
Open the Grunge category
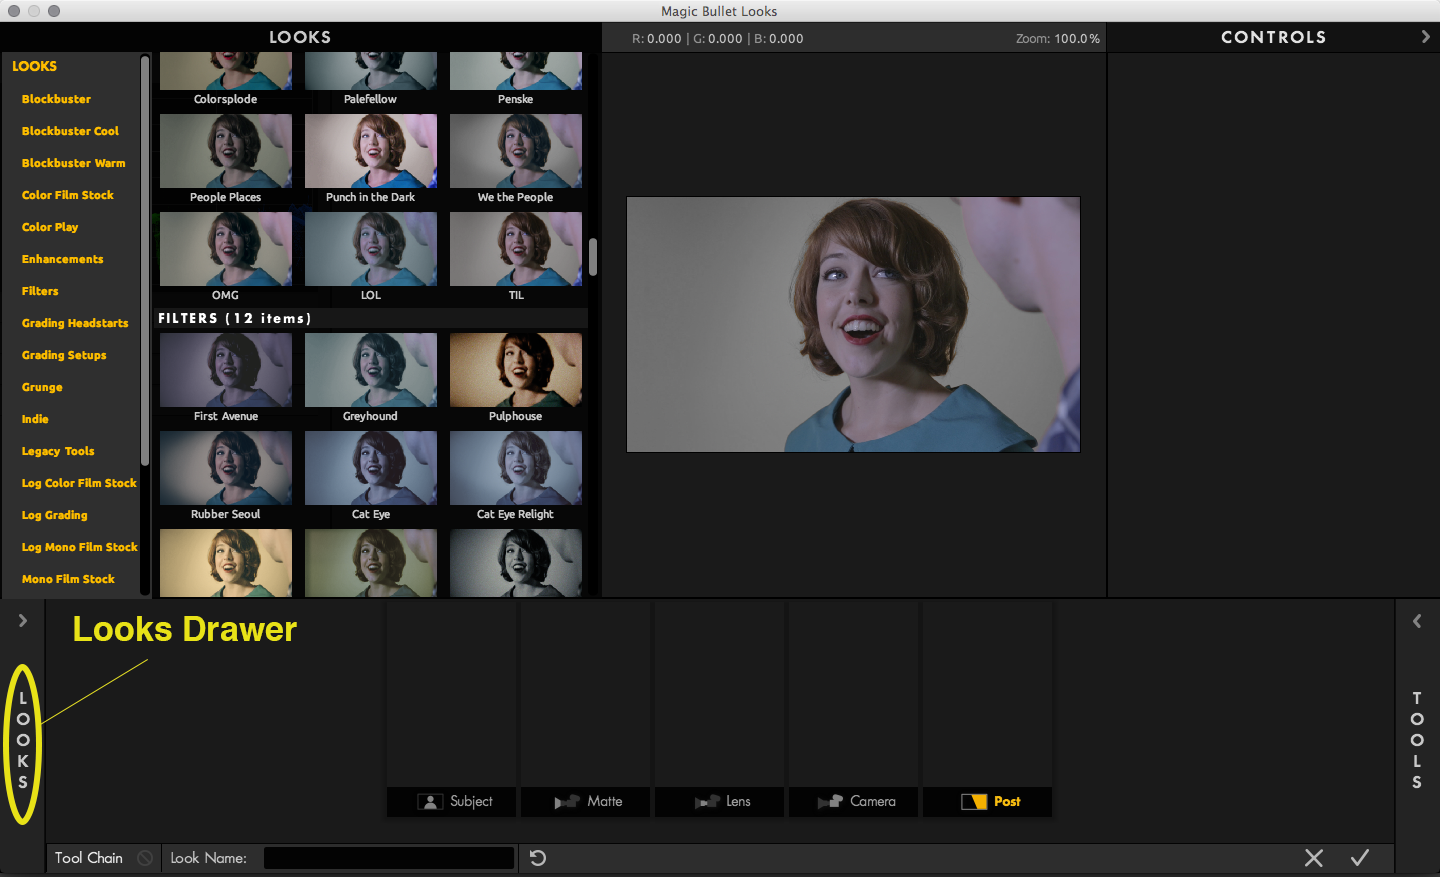42,387
